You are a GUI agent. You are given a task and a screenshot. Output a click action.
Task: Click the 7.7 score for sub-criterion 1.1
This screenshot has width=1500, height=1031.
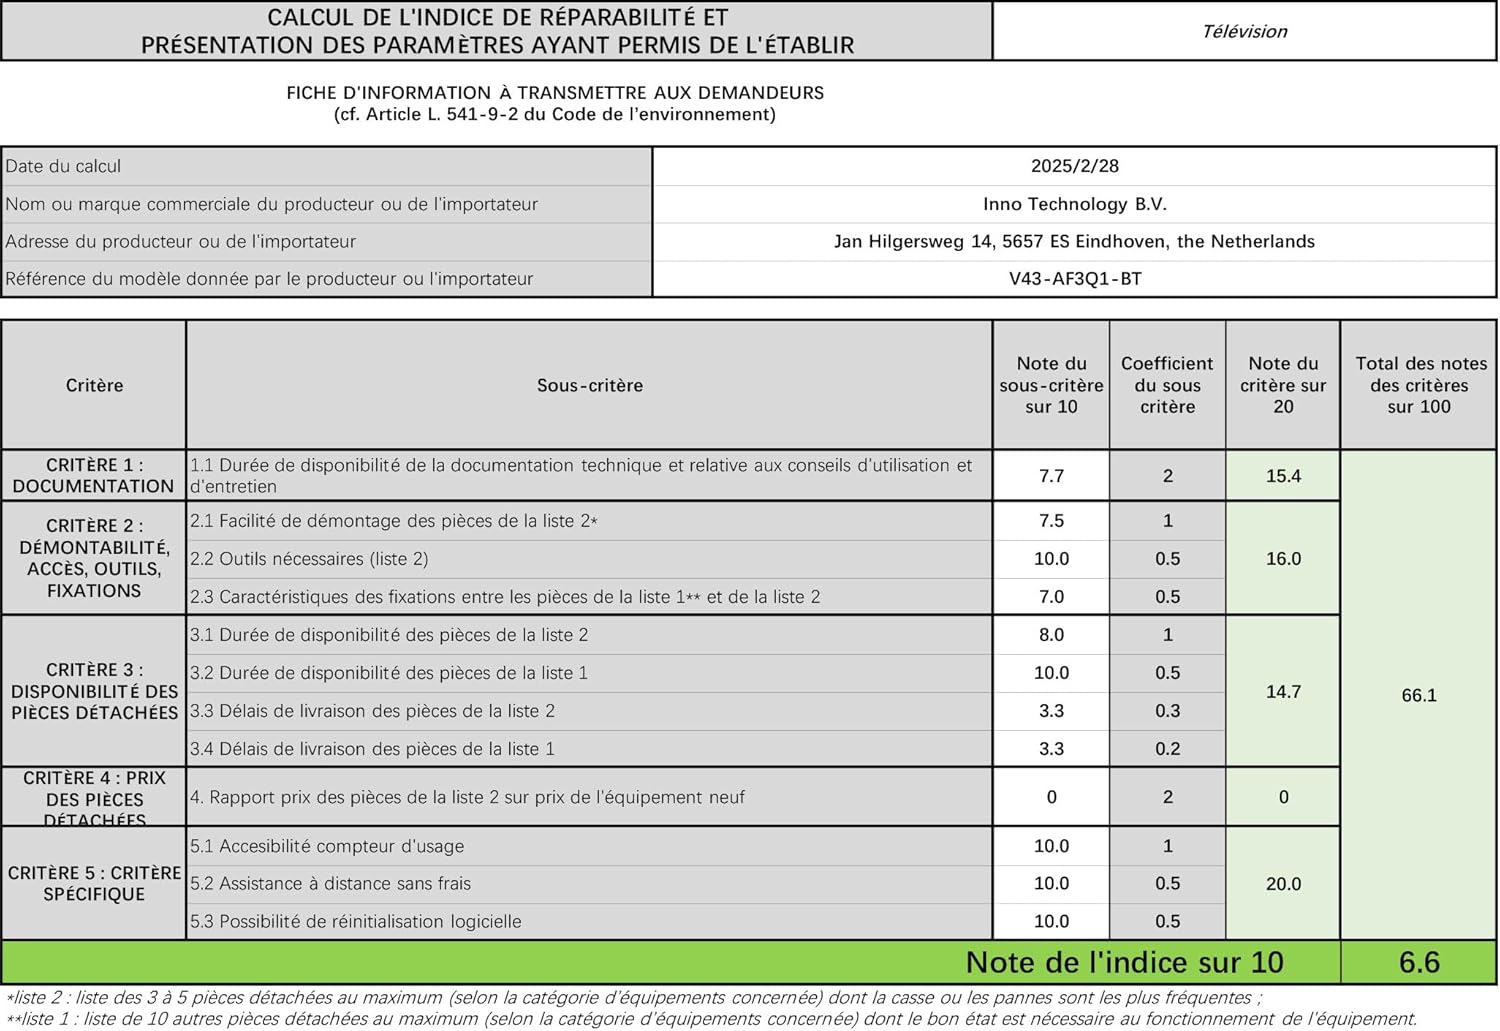pyautogui.click(x=1051, y=476)
